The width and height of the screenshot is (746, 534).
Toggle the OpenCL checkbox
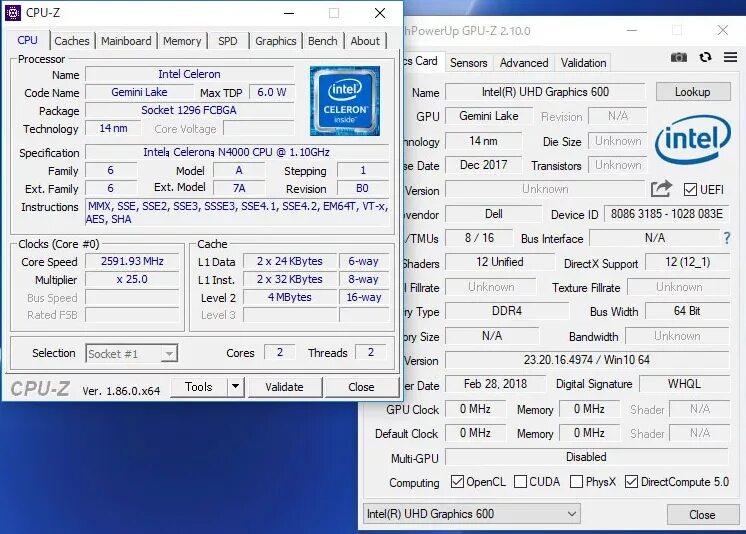coord(457,482)
